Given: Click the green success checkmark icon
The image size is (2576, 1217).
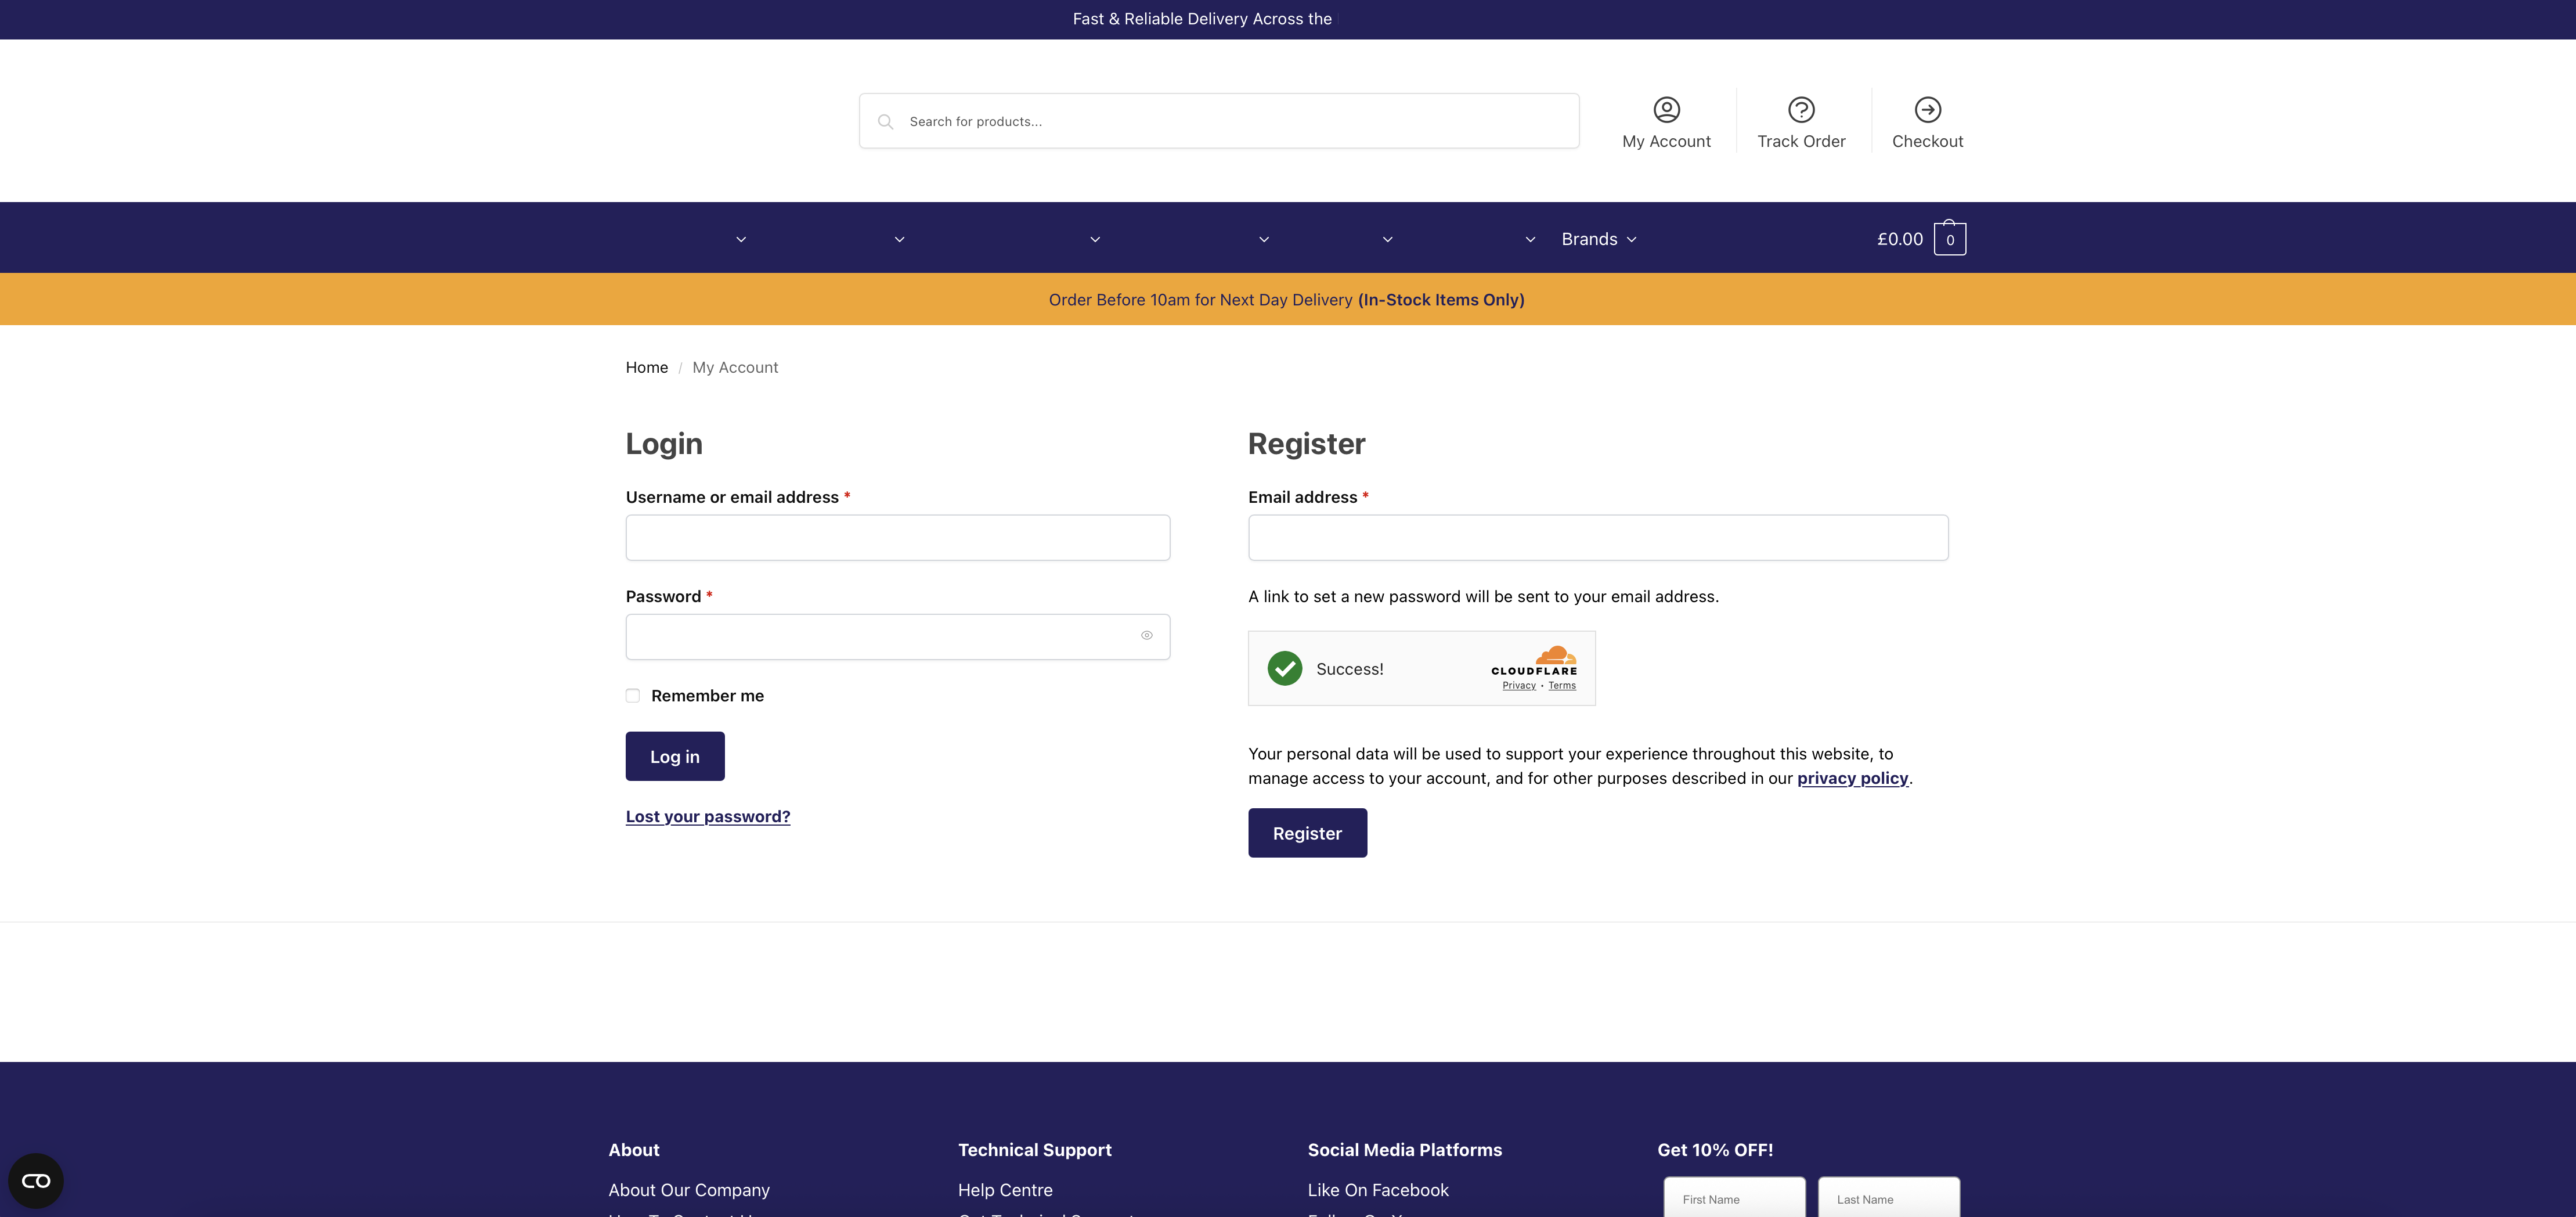Looking at the screenshot, I should tap(1285, 668).
